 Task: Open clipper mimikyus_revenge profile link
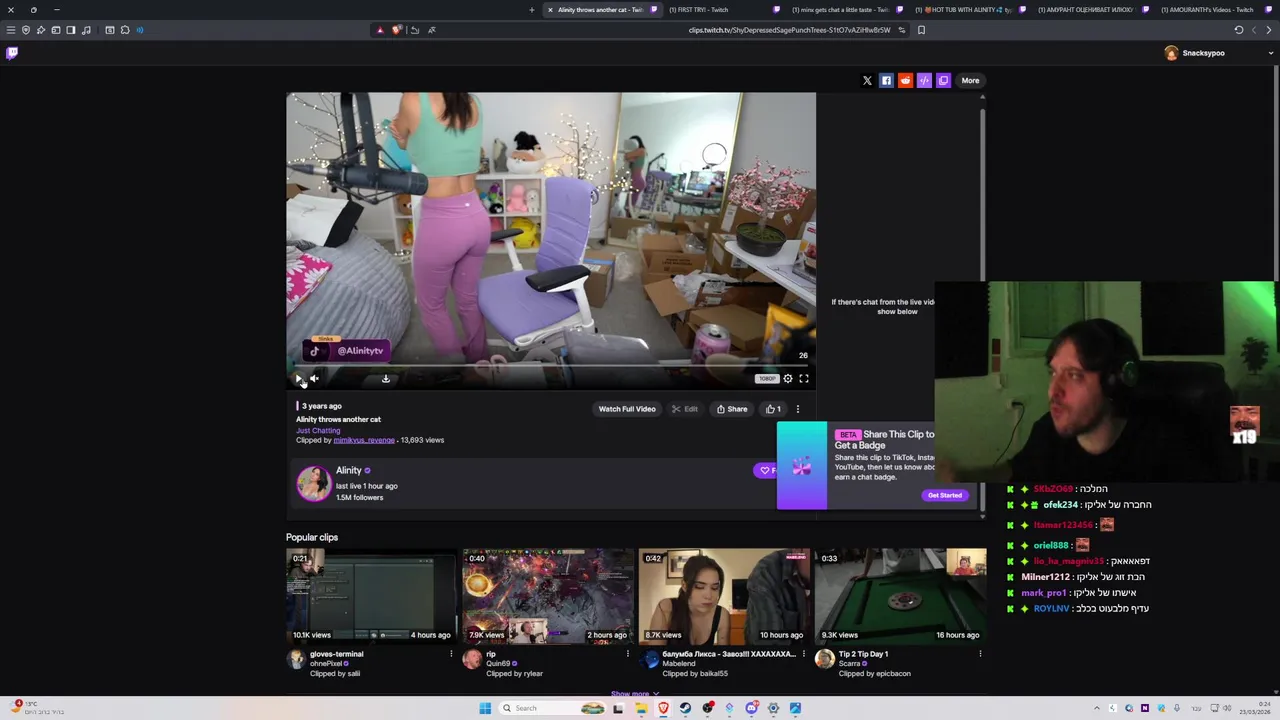point(364,440)
